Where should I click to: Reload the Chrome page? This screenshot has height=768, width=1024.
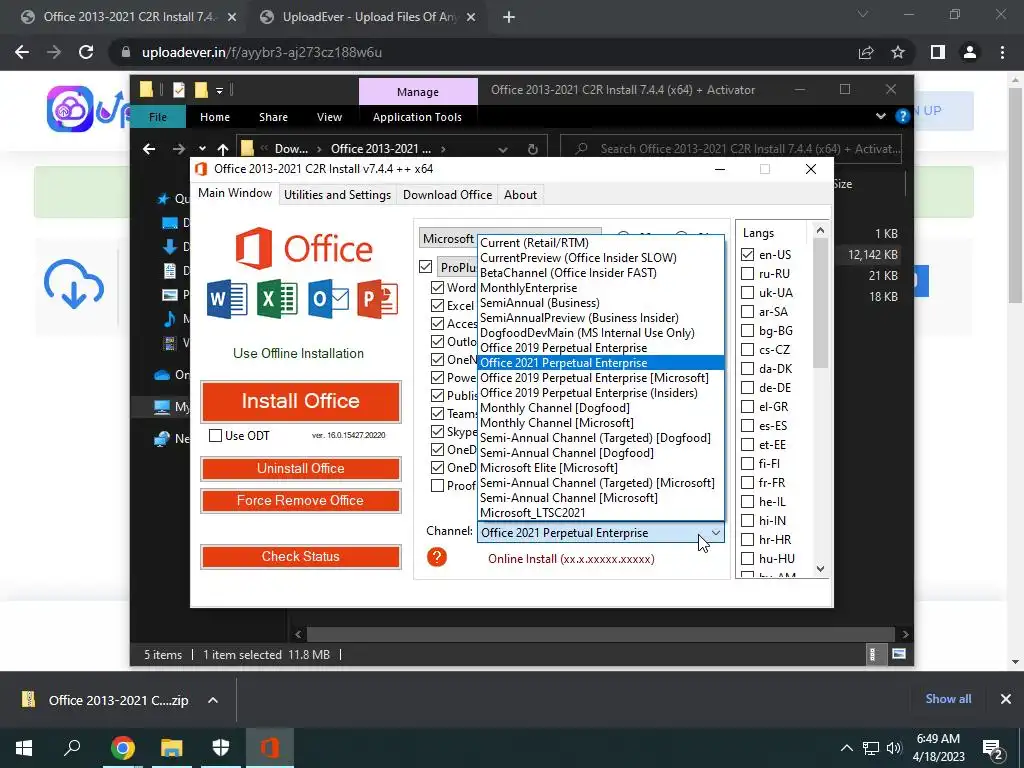point(86,52)
